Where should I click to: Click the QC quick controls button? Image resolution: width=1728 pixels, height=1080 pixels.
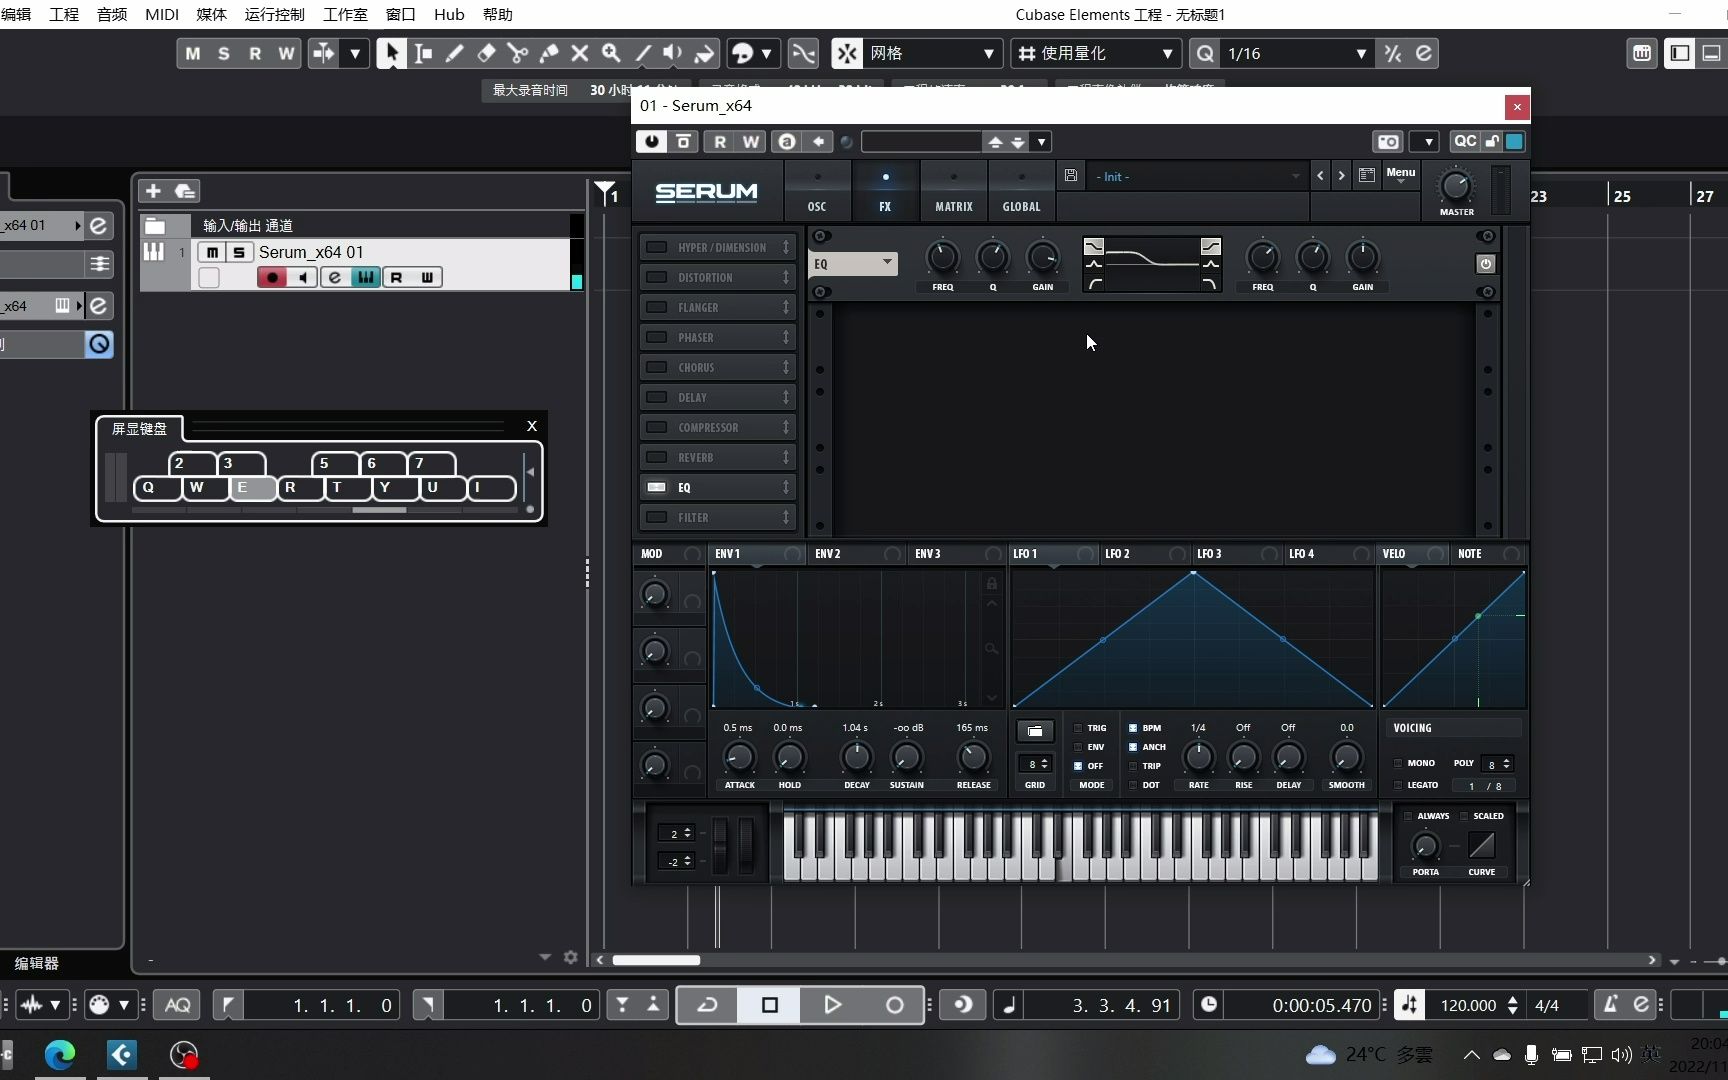coord(1465,142)
